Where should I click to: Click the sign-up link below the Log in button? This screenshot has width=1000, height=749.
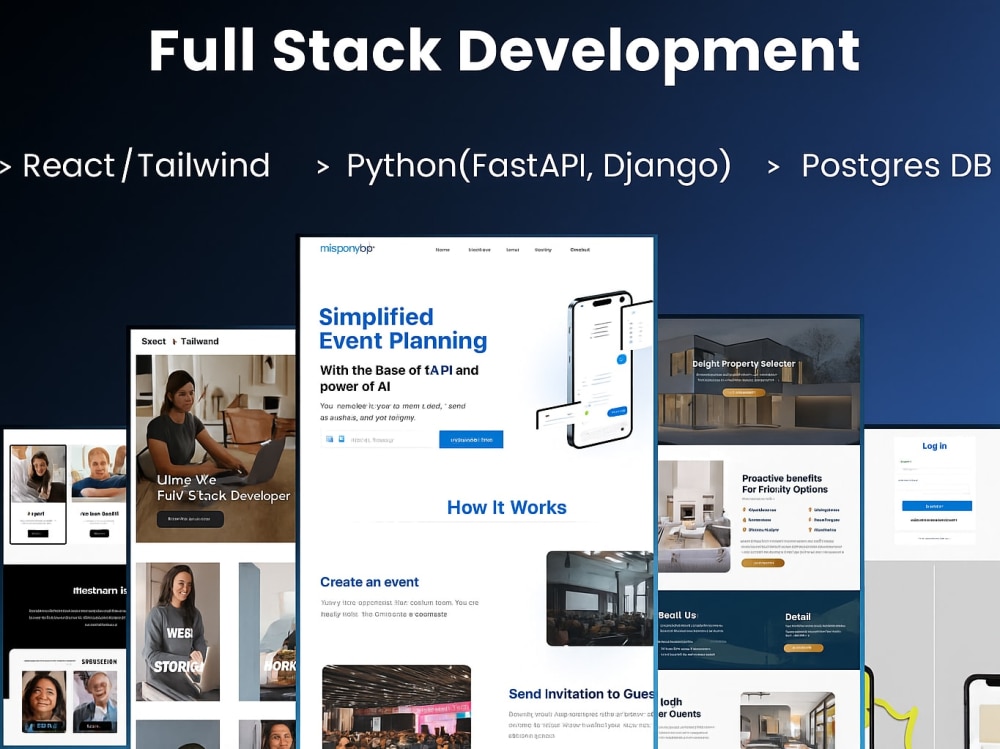point(934,519)
